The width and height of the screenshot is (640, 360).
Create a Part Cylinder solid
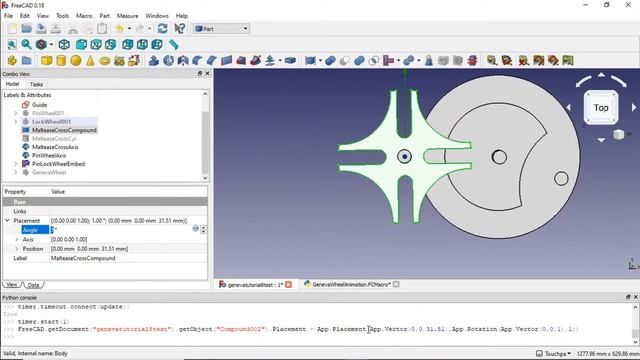[x=61, y=61]
